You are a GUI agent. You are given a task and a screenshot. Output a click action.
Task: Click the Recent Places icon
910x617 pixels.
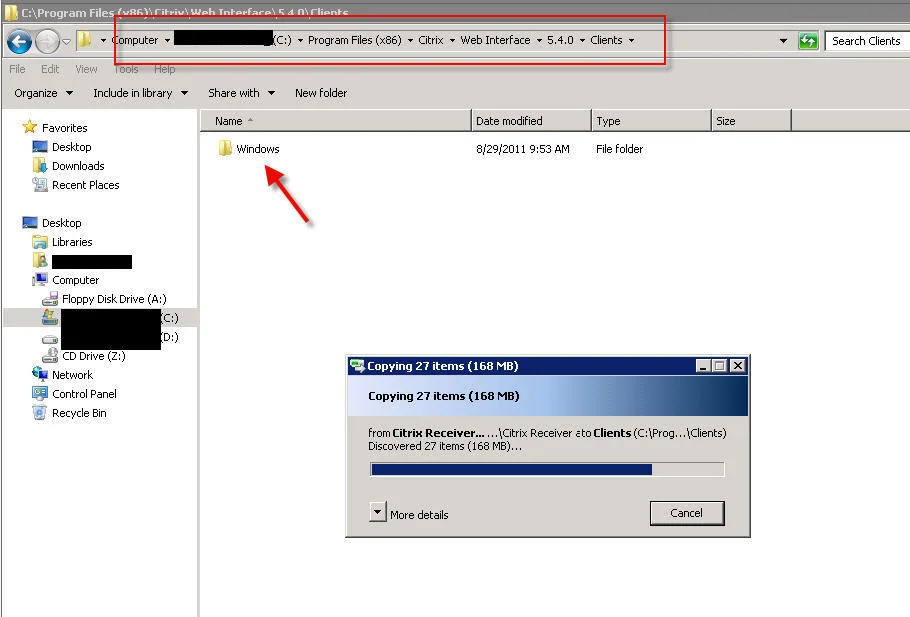click(x=39, y=185)
